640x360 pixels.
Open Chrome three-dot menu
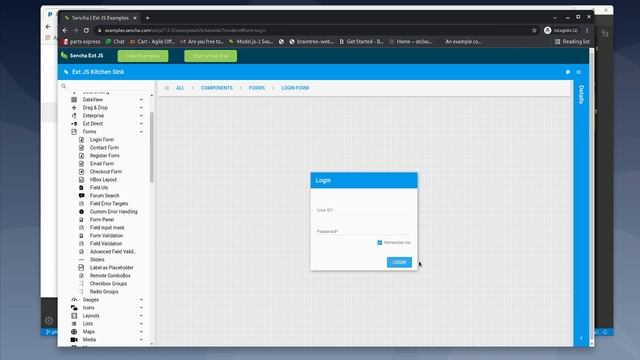click(x=587, y=30)
